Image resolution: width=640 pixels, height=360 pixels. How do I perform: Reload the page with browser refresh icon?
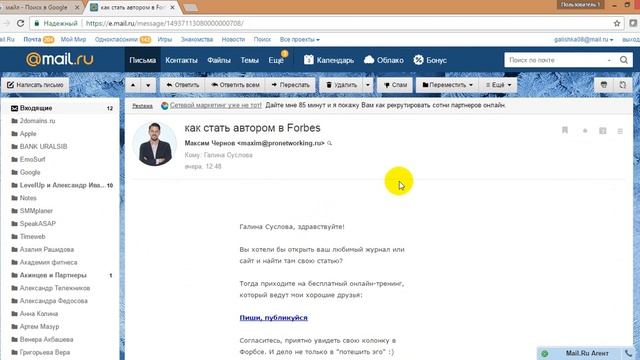click(x=20, y=24)
